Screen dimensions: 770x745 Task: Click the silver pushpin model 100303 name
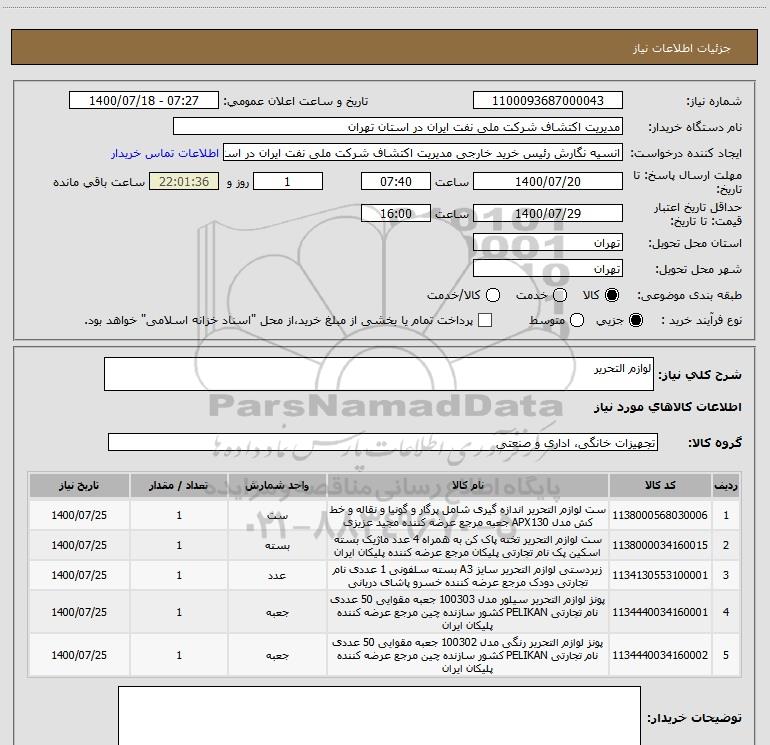pos(468,612)
